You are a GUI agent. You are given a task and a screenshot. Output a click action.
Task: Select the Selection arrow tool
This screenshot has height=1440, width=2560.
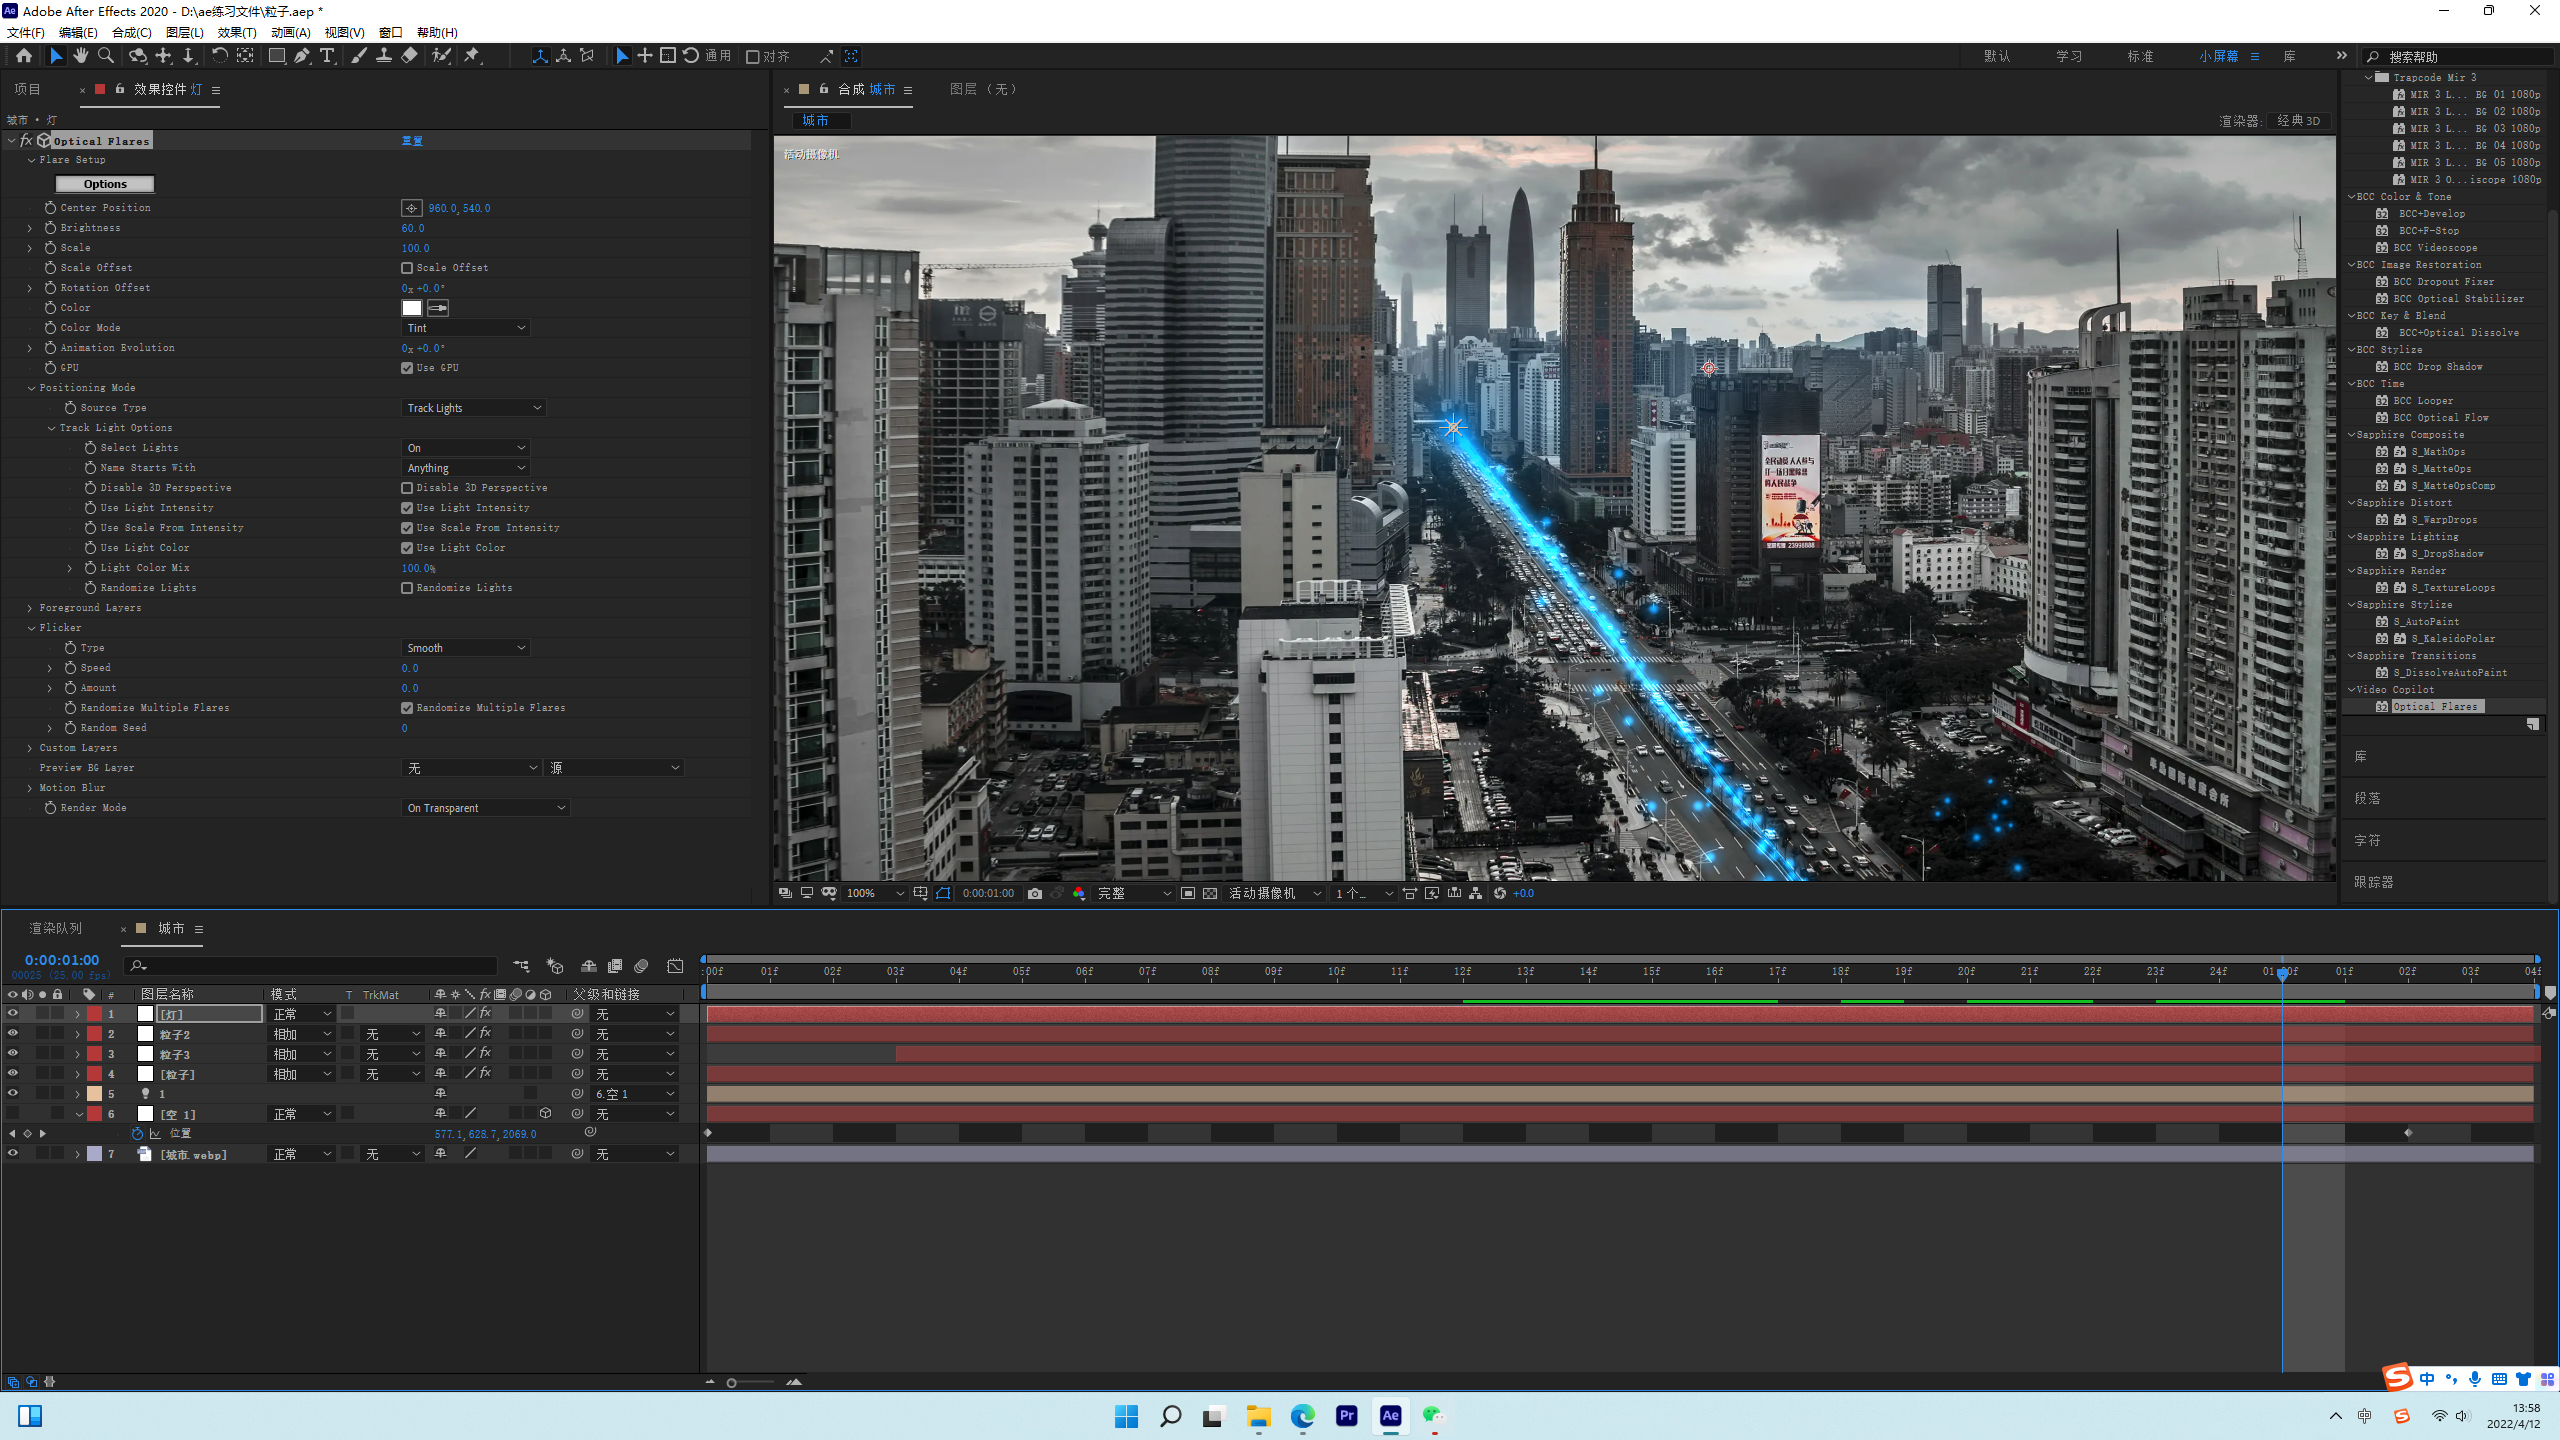click(x=56, y=56)
